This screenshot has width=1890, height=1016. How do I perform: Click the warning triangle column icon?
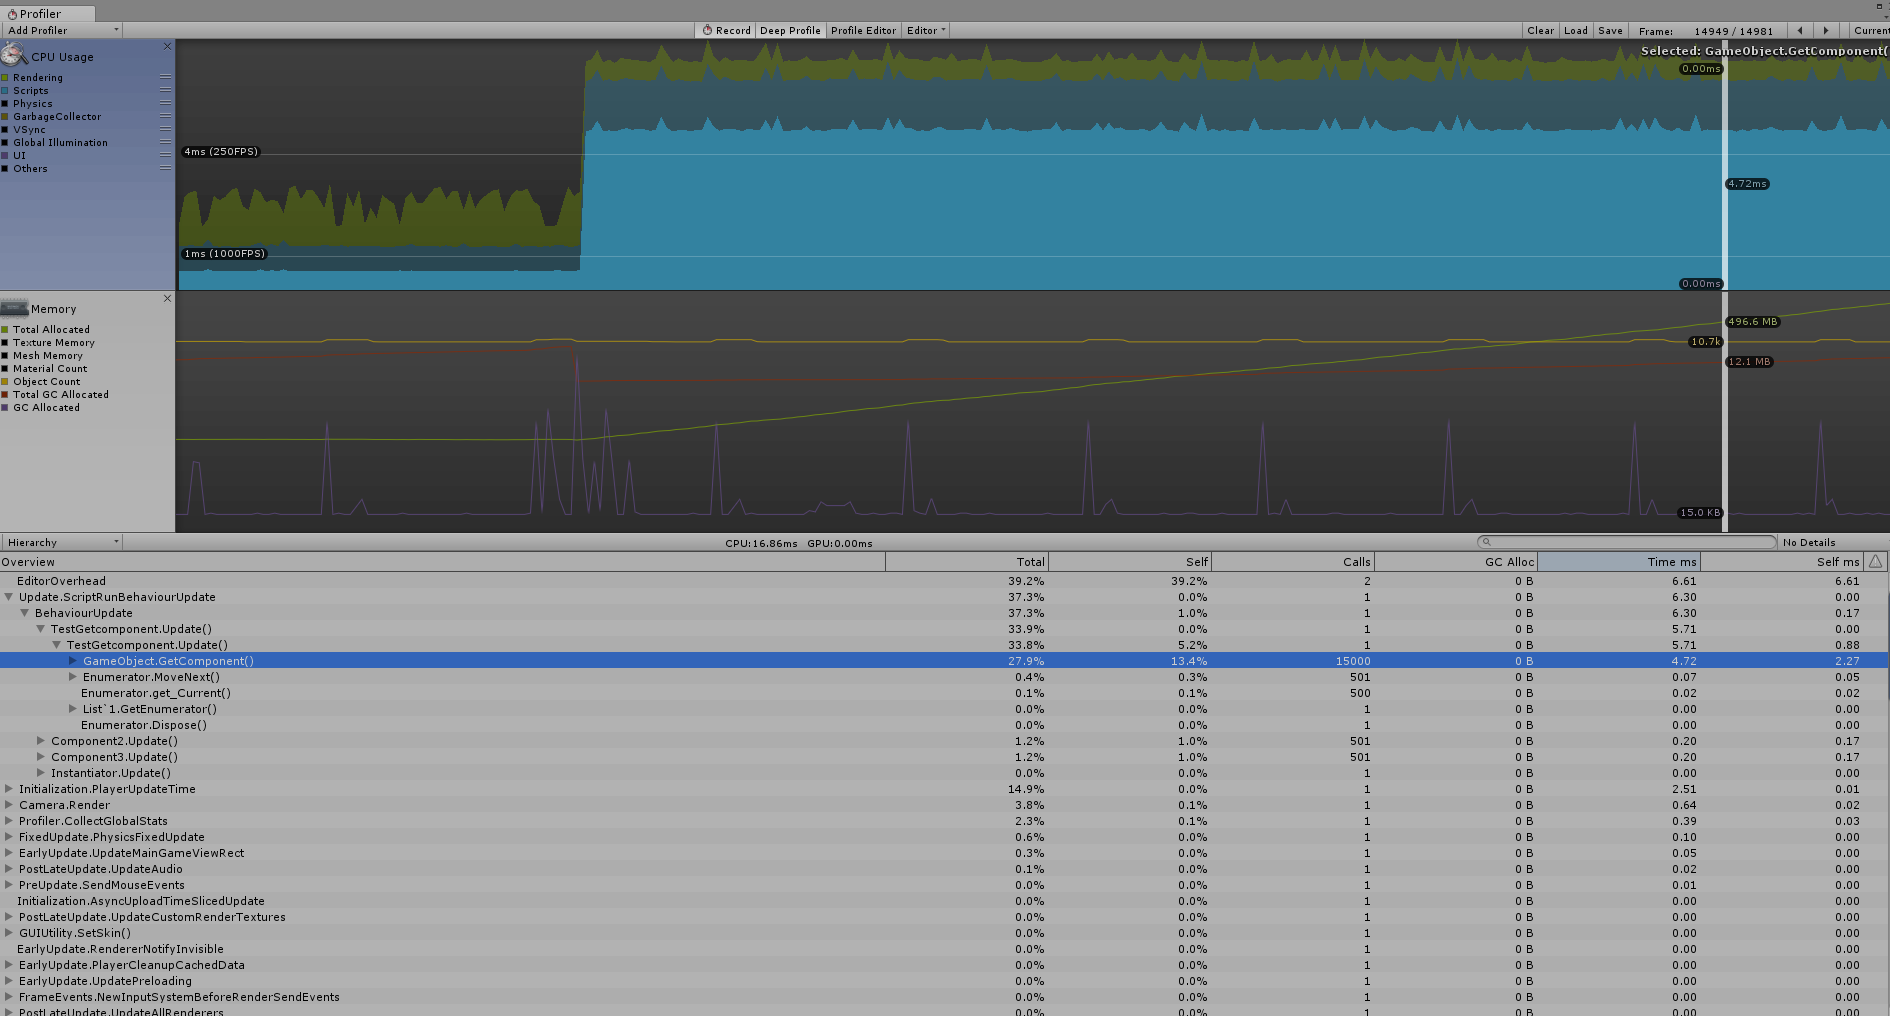pos(1876,561)
